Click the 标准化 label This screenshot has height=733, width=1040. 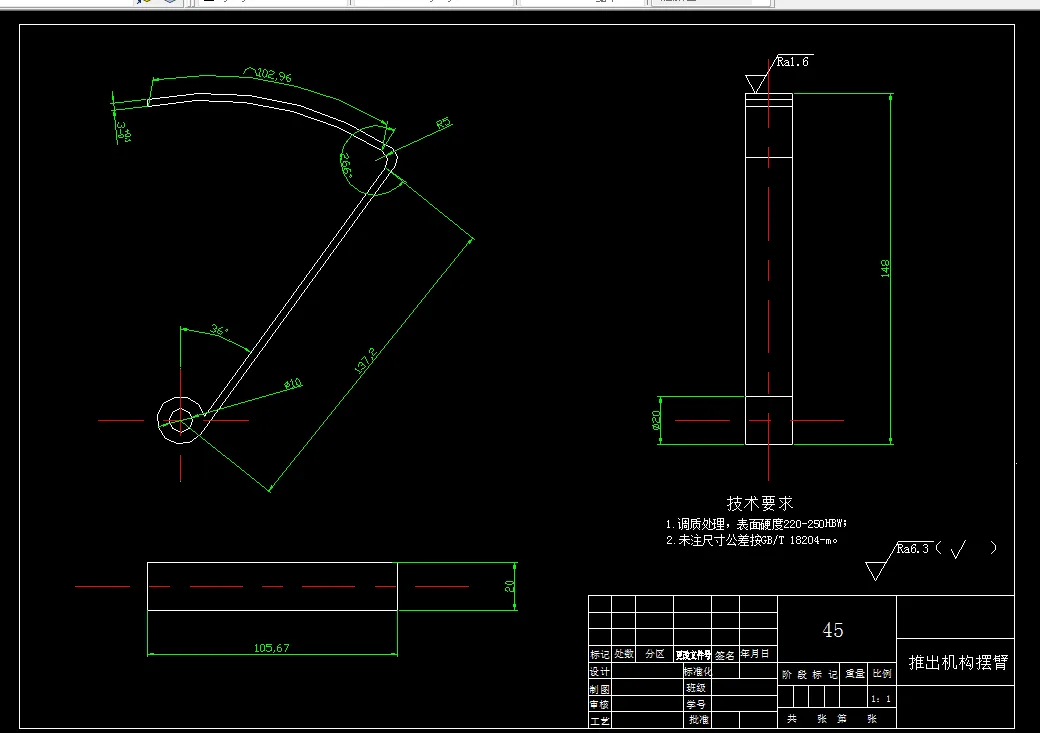click(x=698, y=671)
